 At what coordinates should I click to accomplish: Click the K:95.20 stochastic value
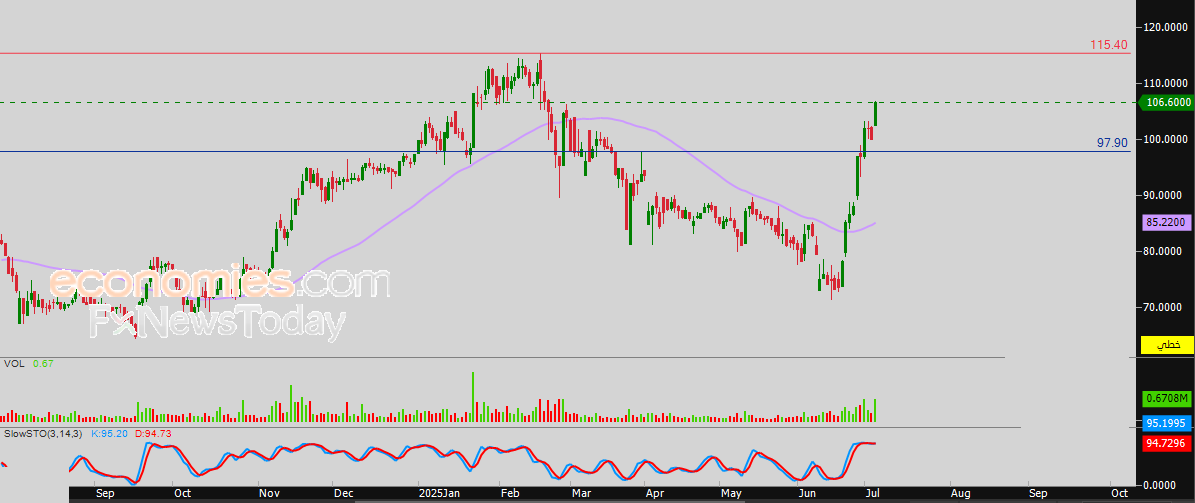(109, 433)
